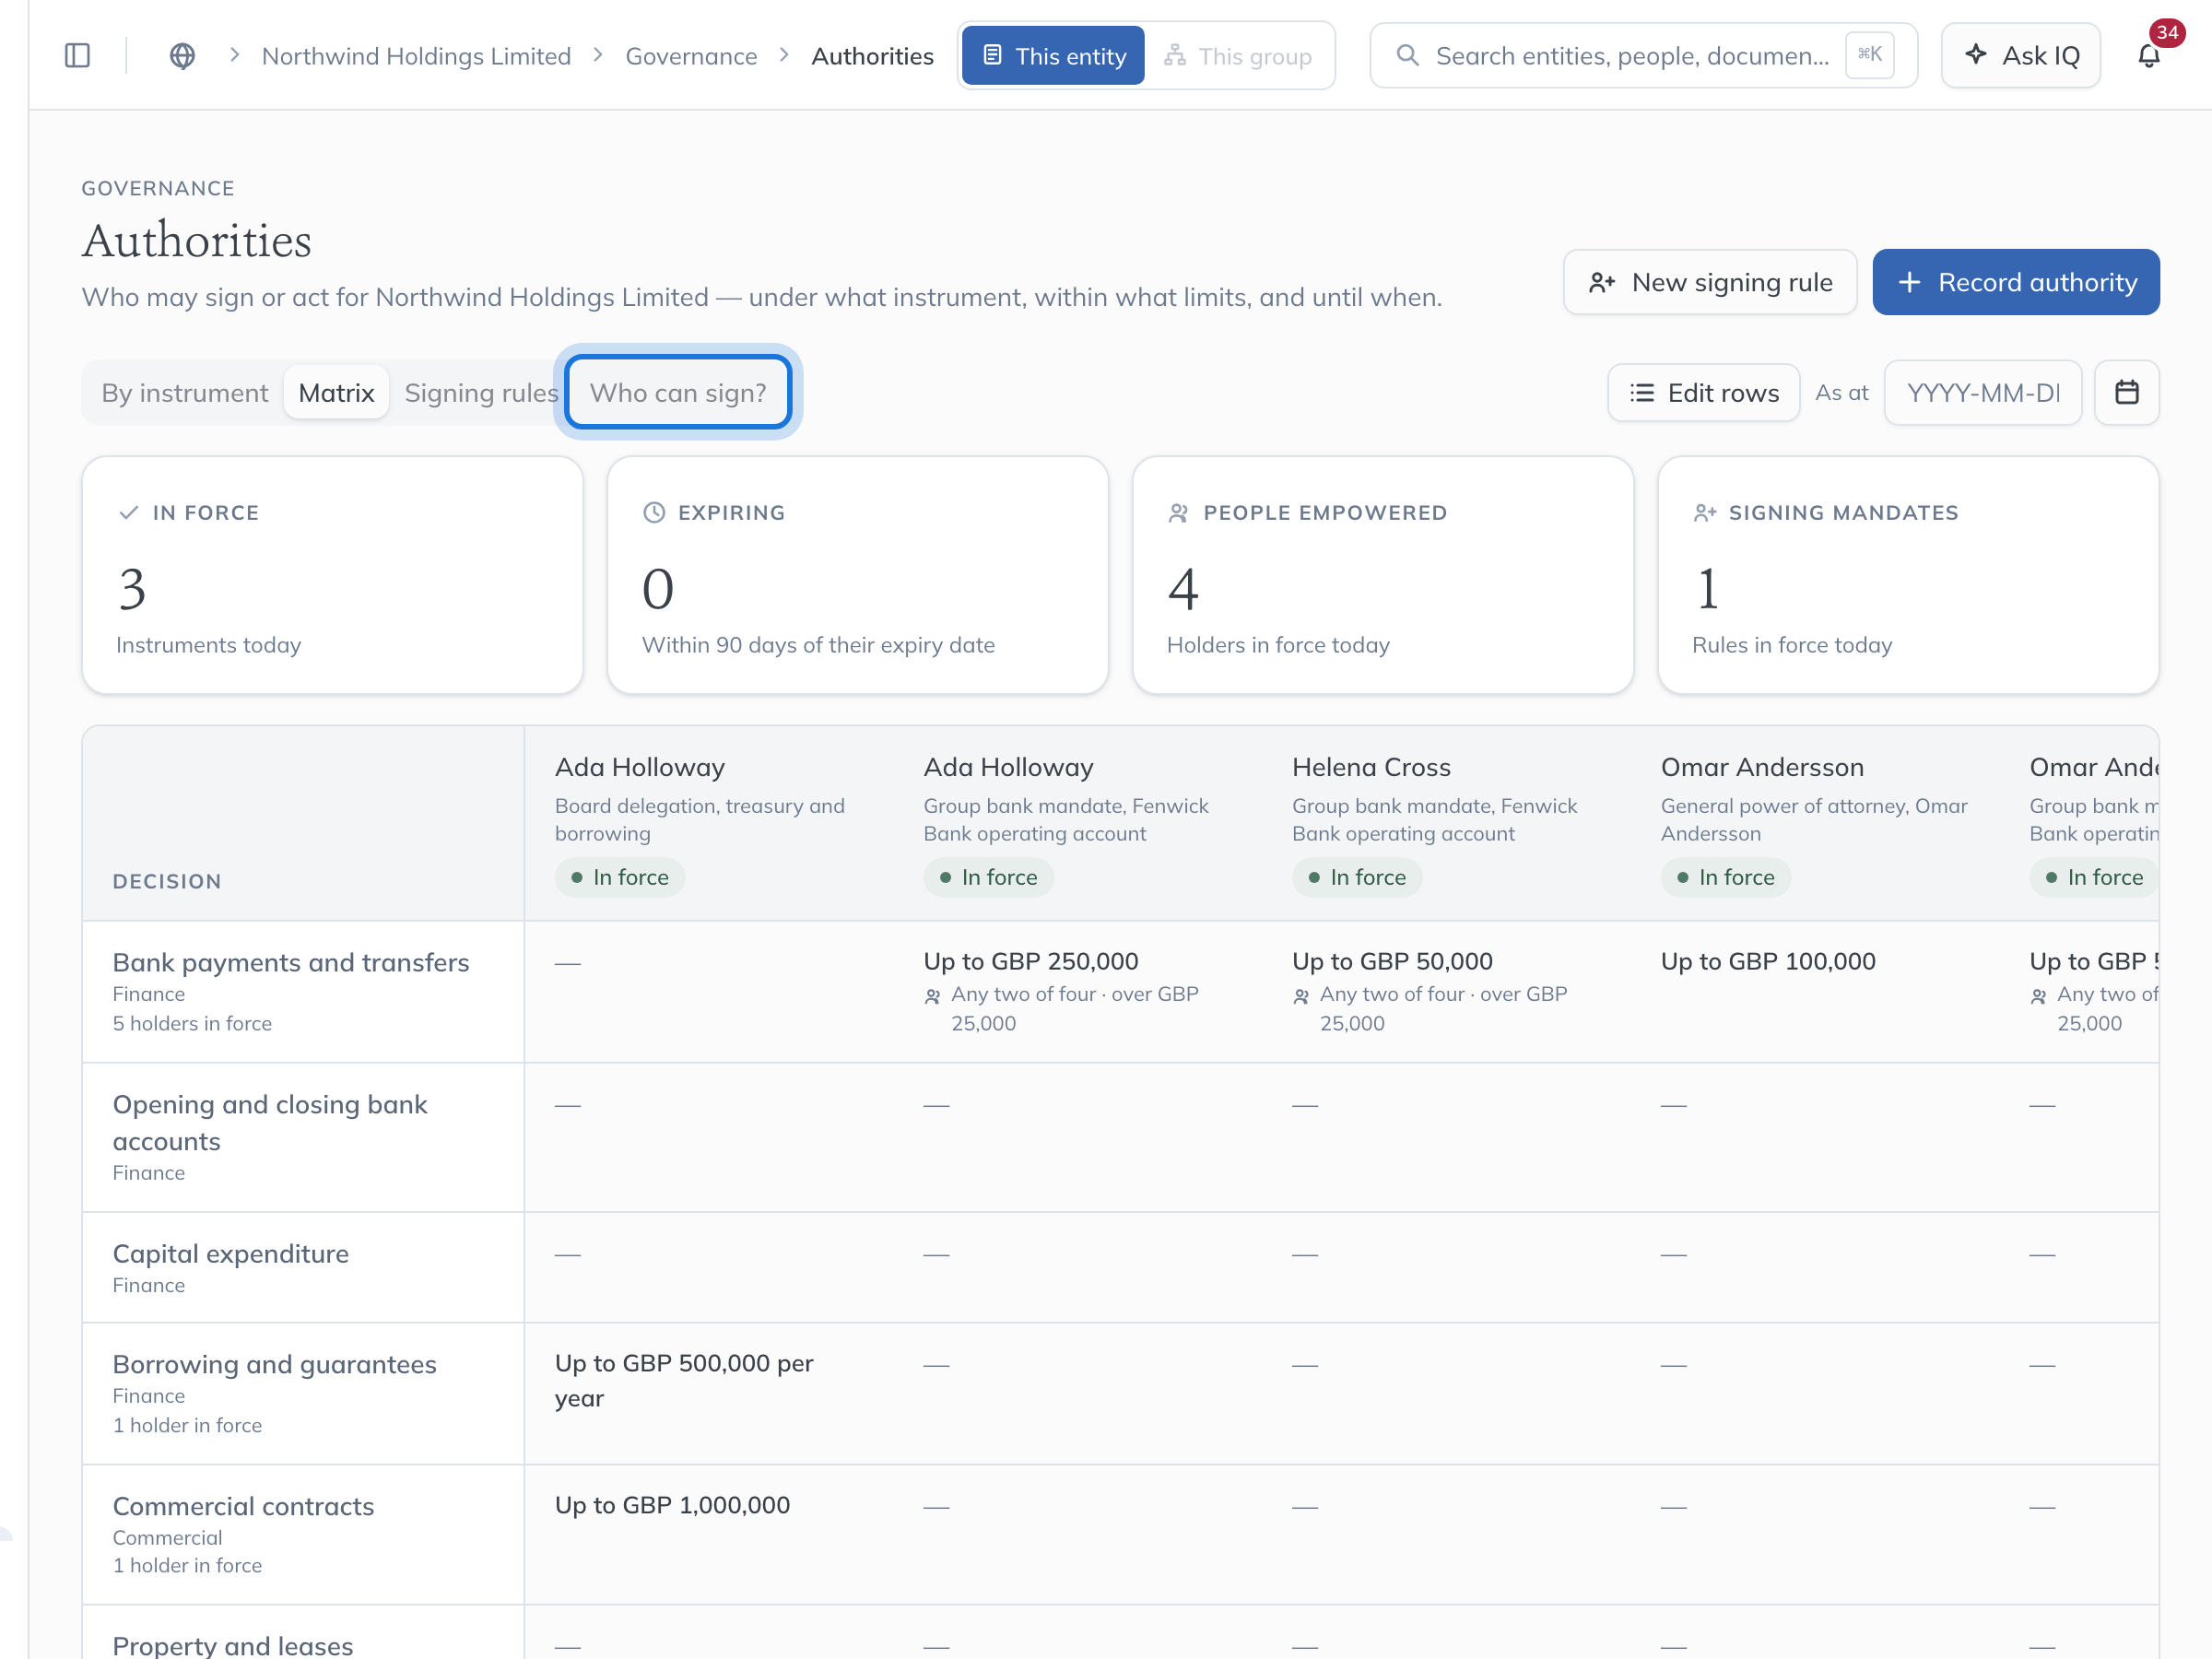Open the Expiring summary card
Viewport: 2212px width, 1659px height.
coord(857,575)
